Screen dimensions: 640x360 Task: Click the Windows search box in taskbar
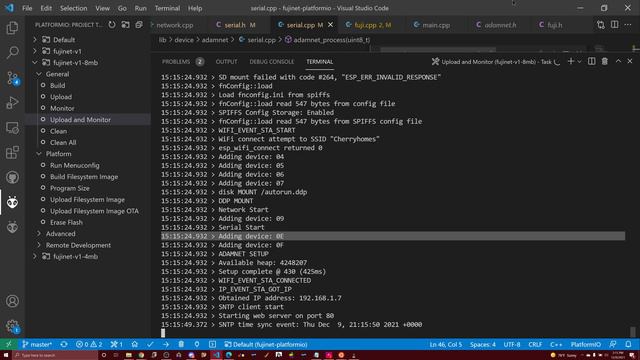tap(55, 355)
